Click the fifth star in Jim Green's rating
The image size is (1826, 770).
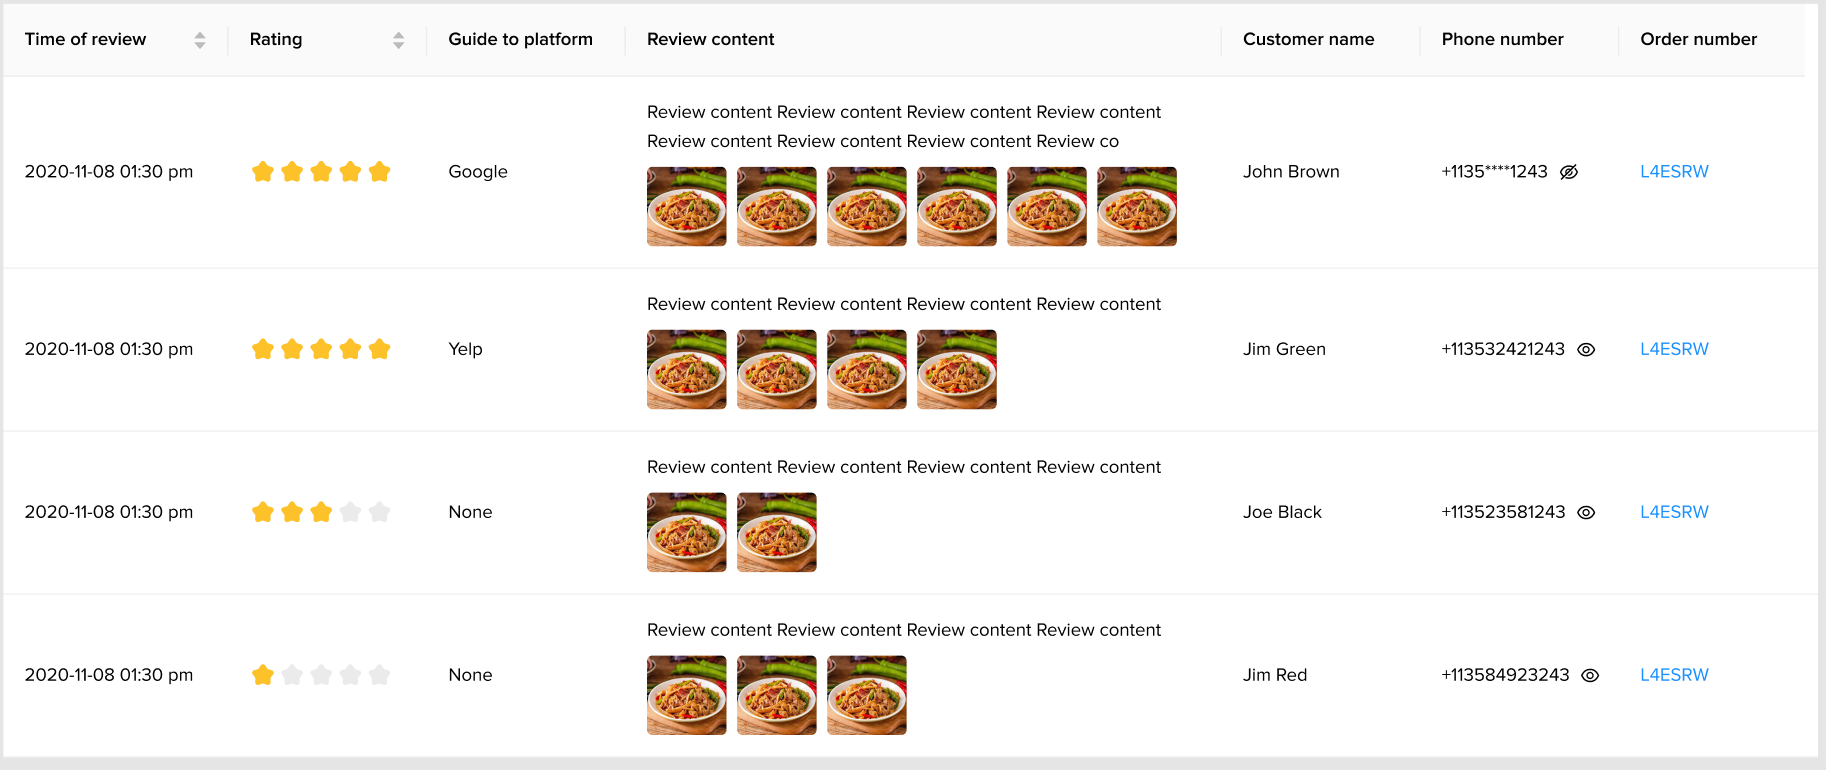click(379, 349)
